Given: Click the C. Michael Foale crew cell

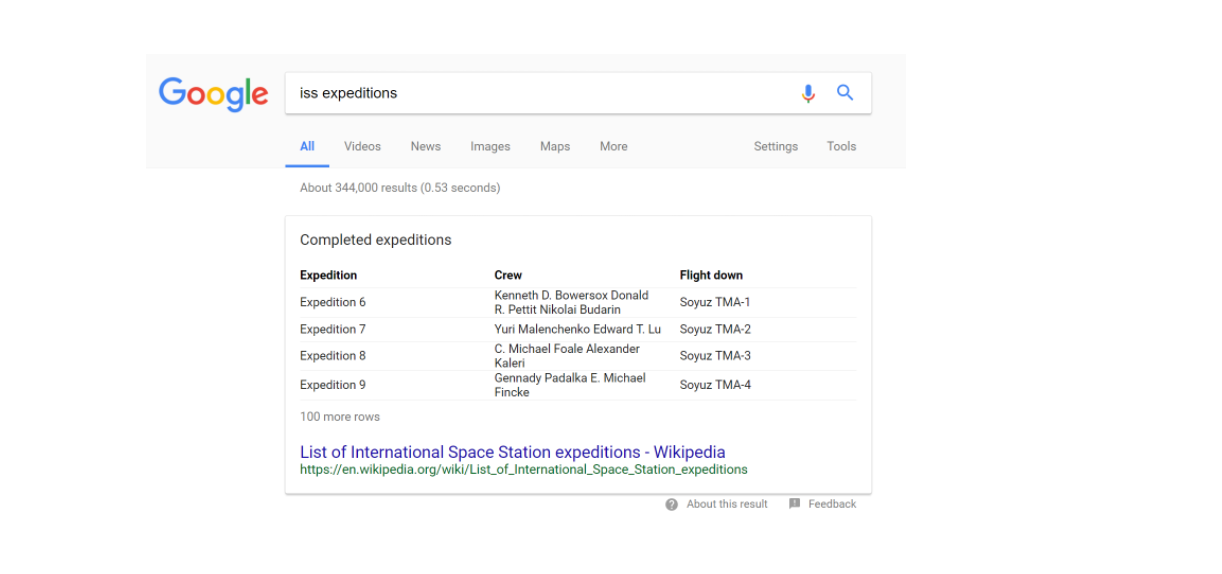Looking at the screenshot, I should tap(567, 356).
